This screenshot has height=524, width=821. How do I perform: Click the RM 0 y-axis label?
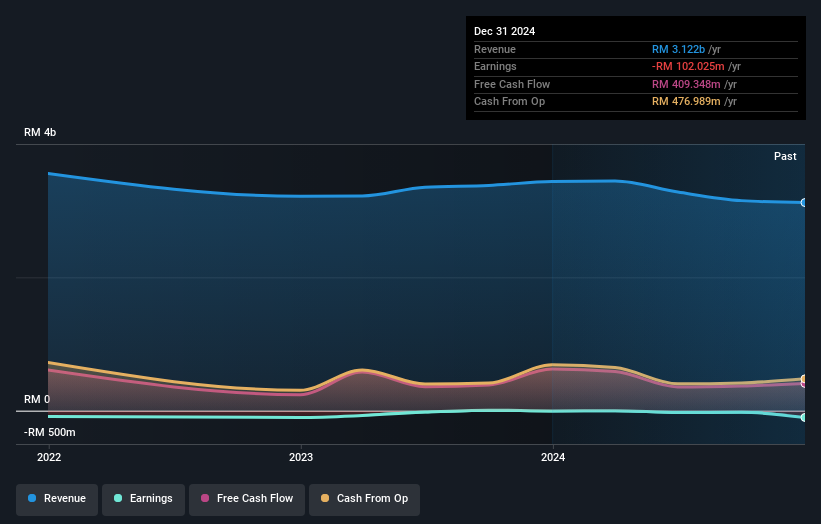pyautogui.click(x=37, y=399)
